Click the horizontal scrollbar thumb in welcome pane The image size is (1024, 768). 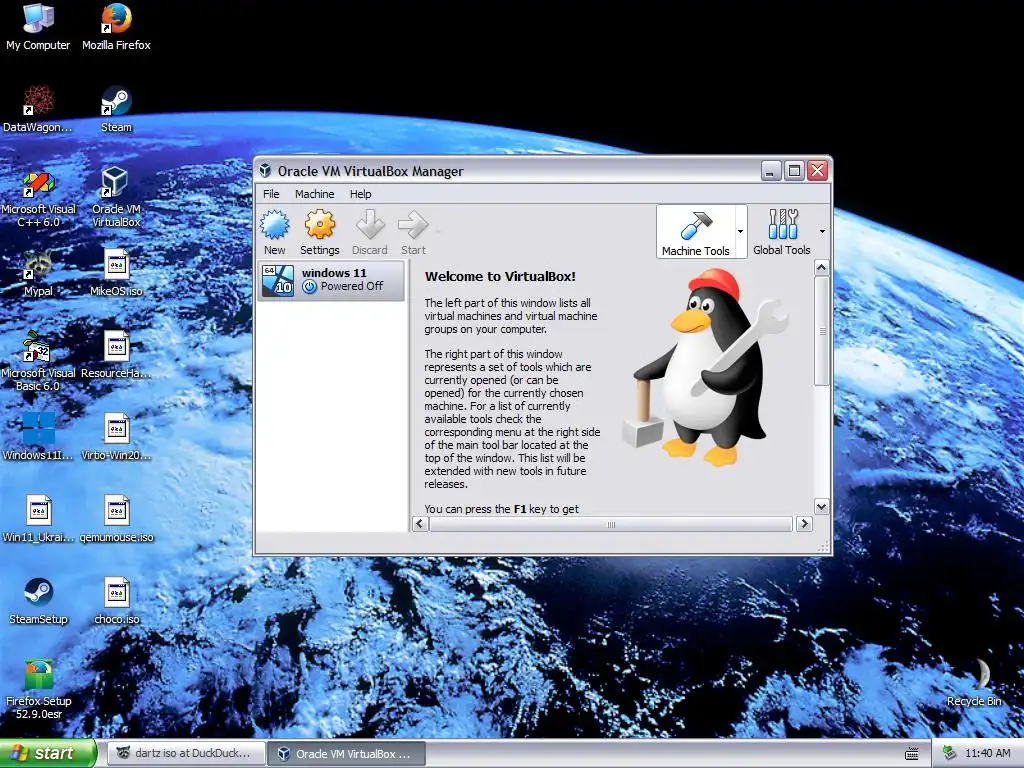click(611, 524)
